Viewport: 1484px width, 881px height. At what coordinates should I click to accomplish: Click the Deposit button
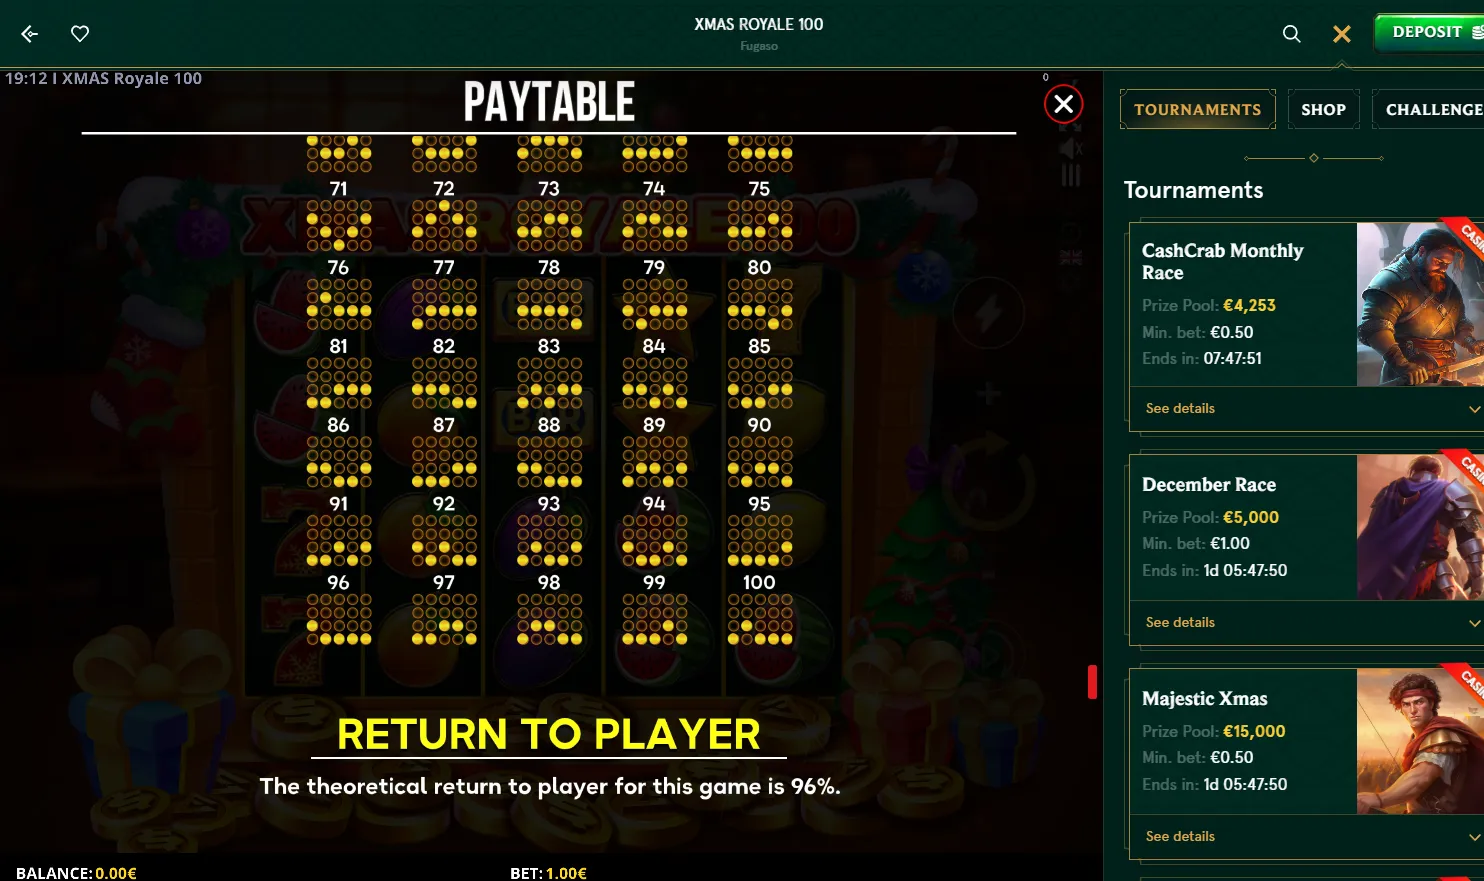point(1430,32)
